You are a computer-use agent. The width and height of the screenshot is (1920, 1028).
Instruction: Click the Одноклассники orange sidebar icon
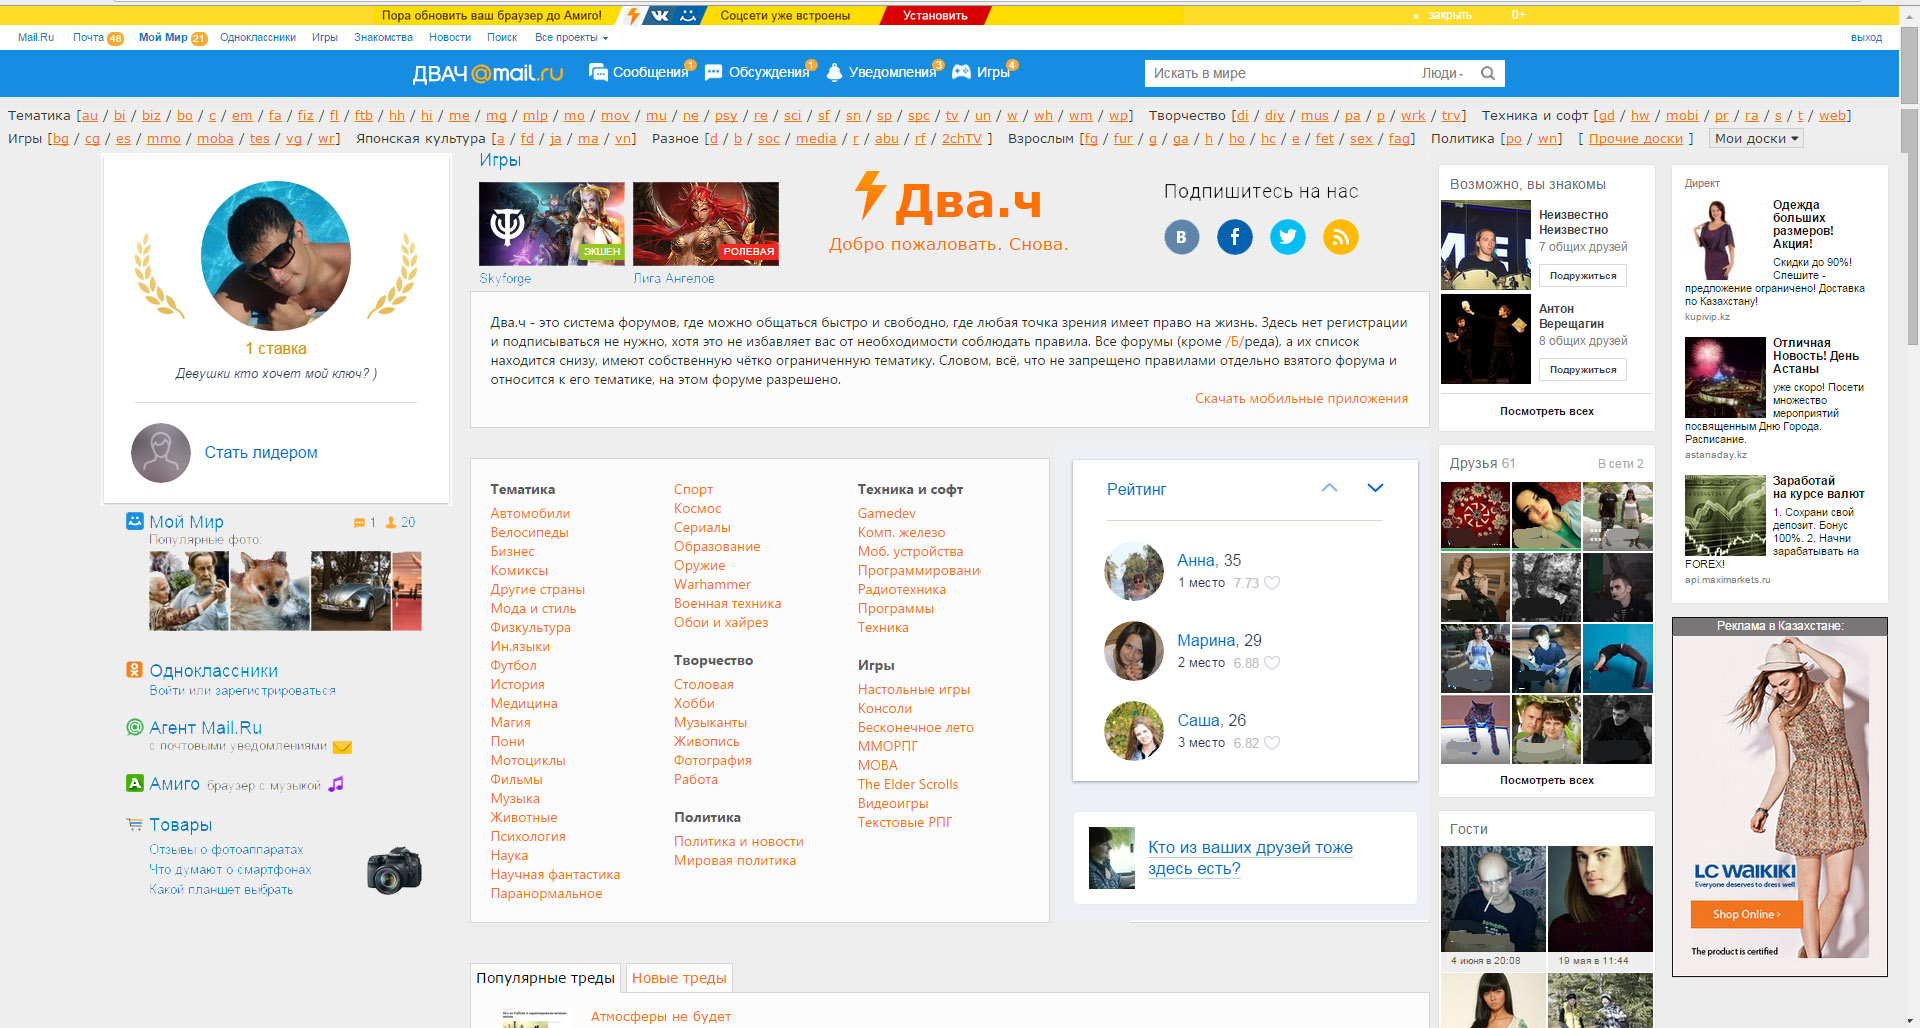tap(135, 670)
